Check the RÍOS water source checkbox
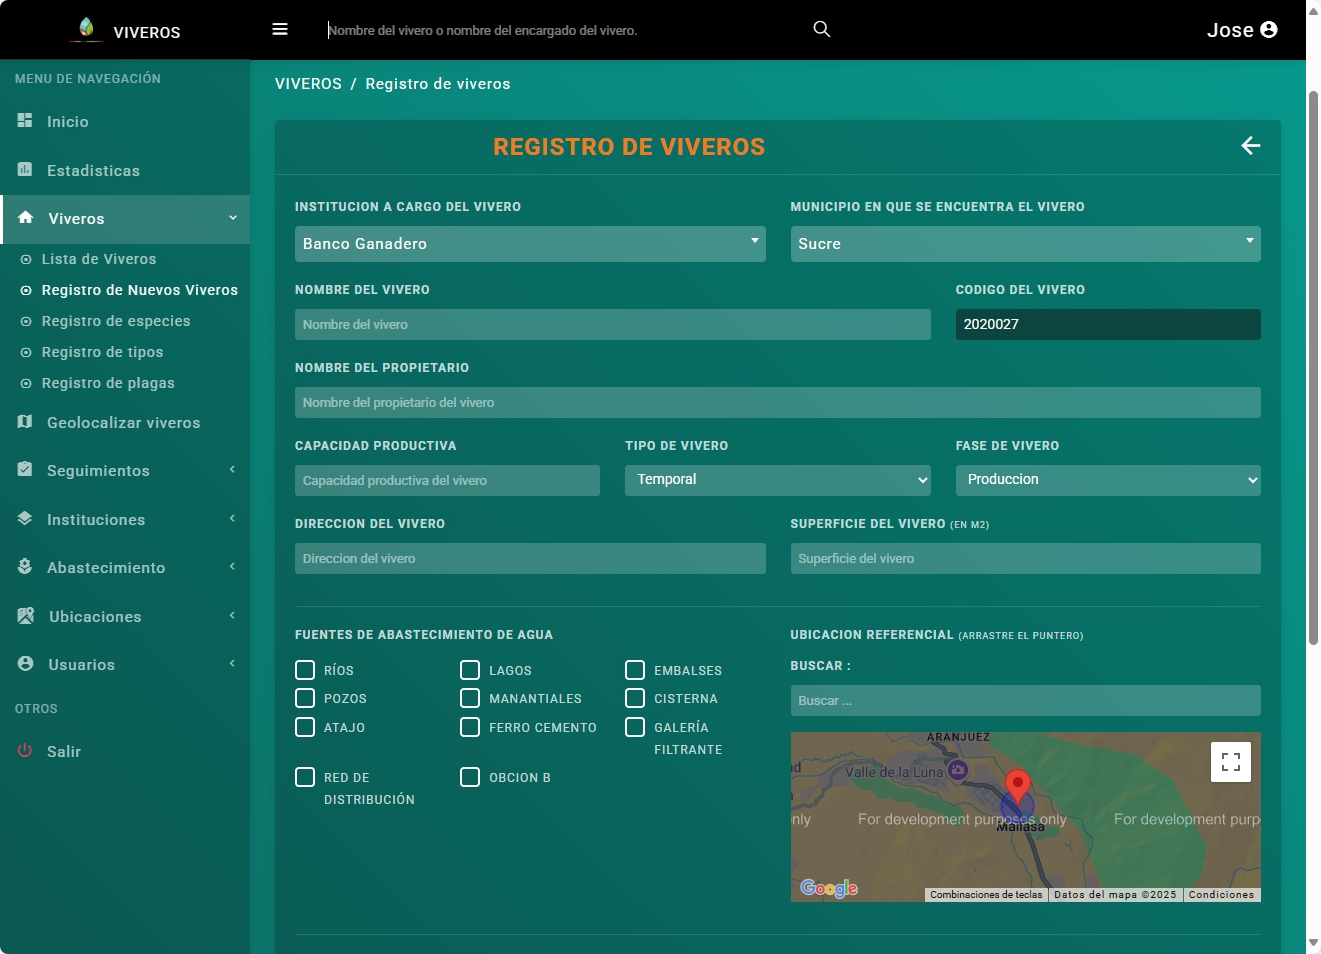The height and width of the screenshot is (954, 1321). [305, 670]
